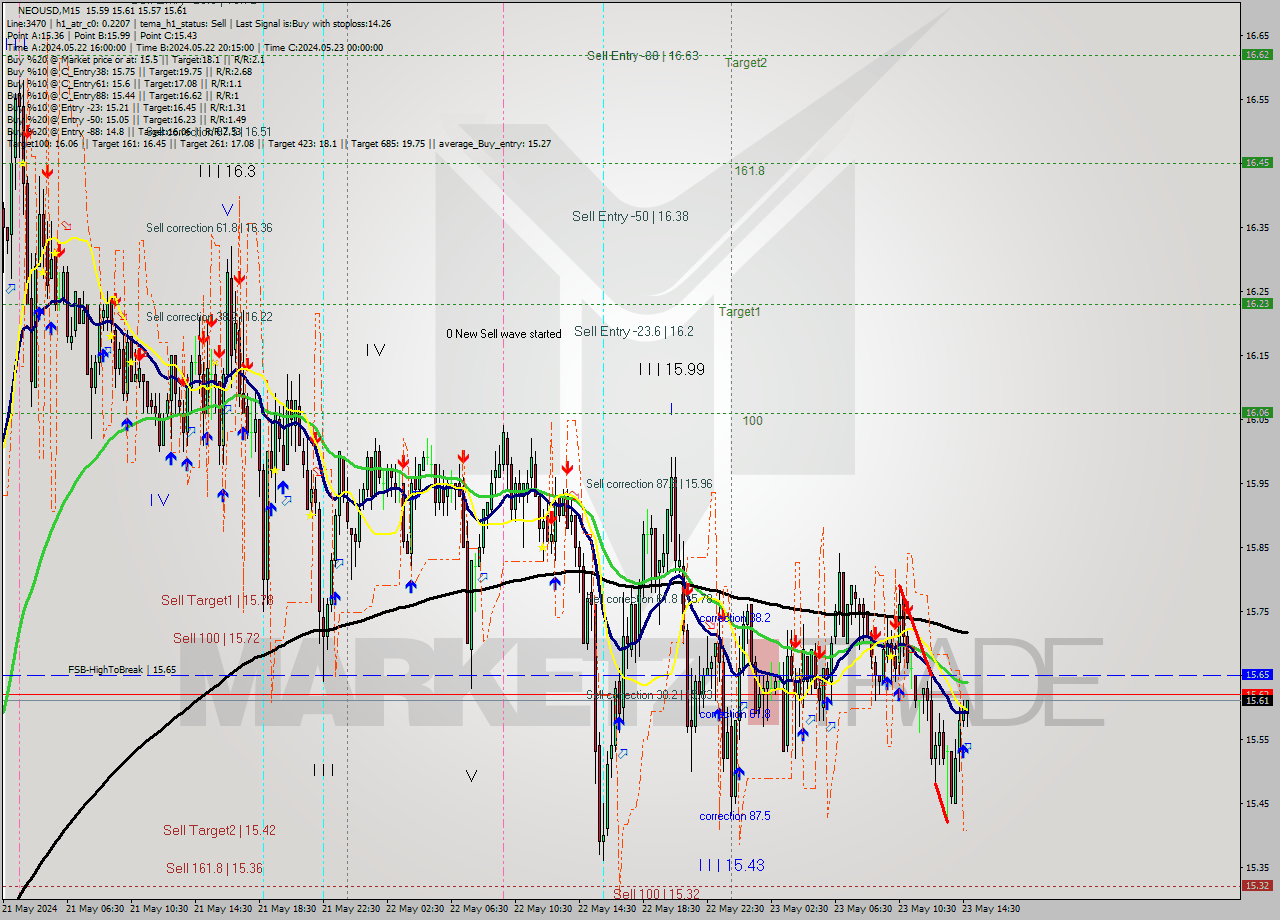
Task: Click 'Sell Entry -50 | 16.38' label
Action: click(x=630, y=216)
